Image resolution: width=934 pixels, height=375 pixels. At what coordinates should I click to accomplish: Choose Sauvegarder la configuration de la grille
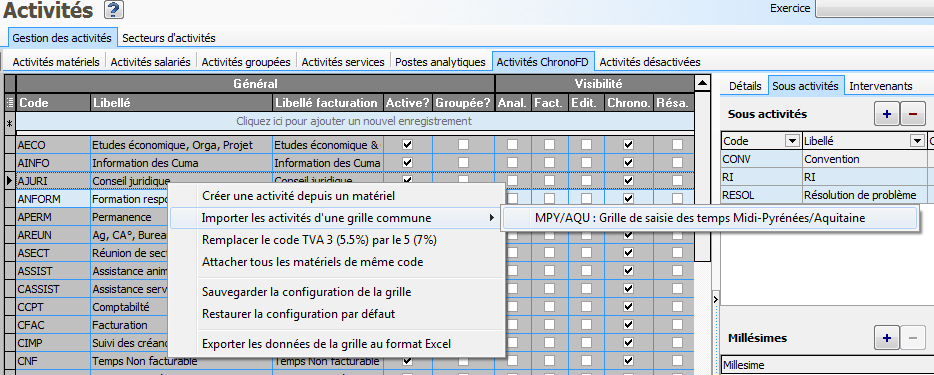[x=337, y=292]
